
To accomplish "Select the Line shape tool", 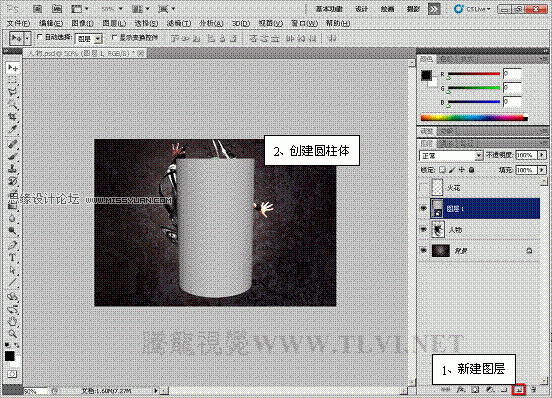I will pos(13,282).
